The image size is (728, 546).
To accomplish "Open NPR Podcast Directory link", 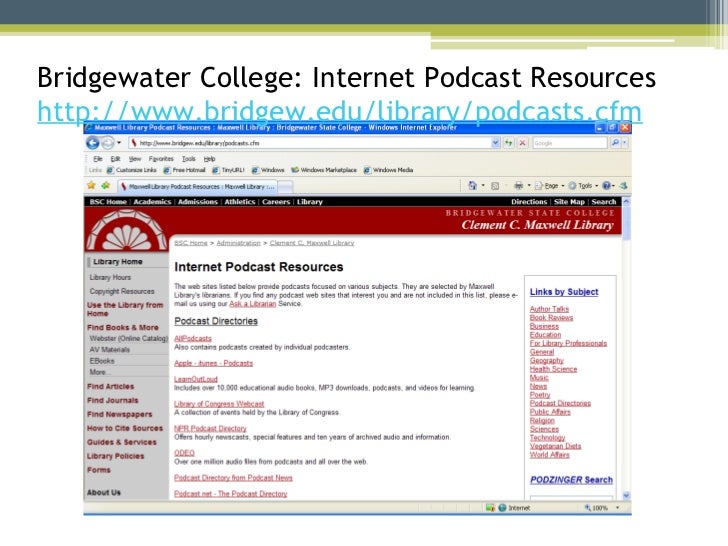I will pyautogui.click(x=210, y=428).
